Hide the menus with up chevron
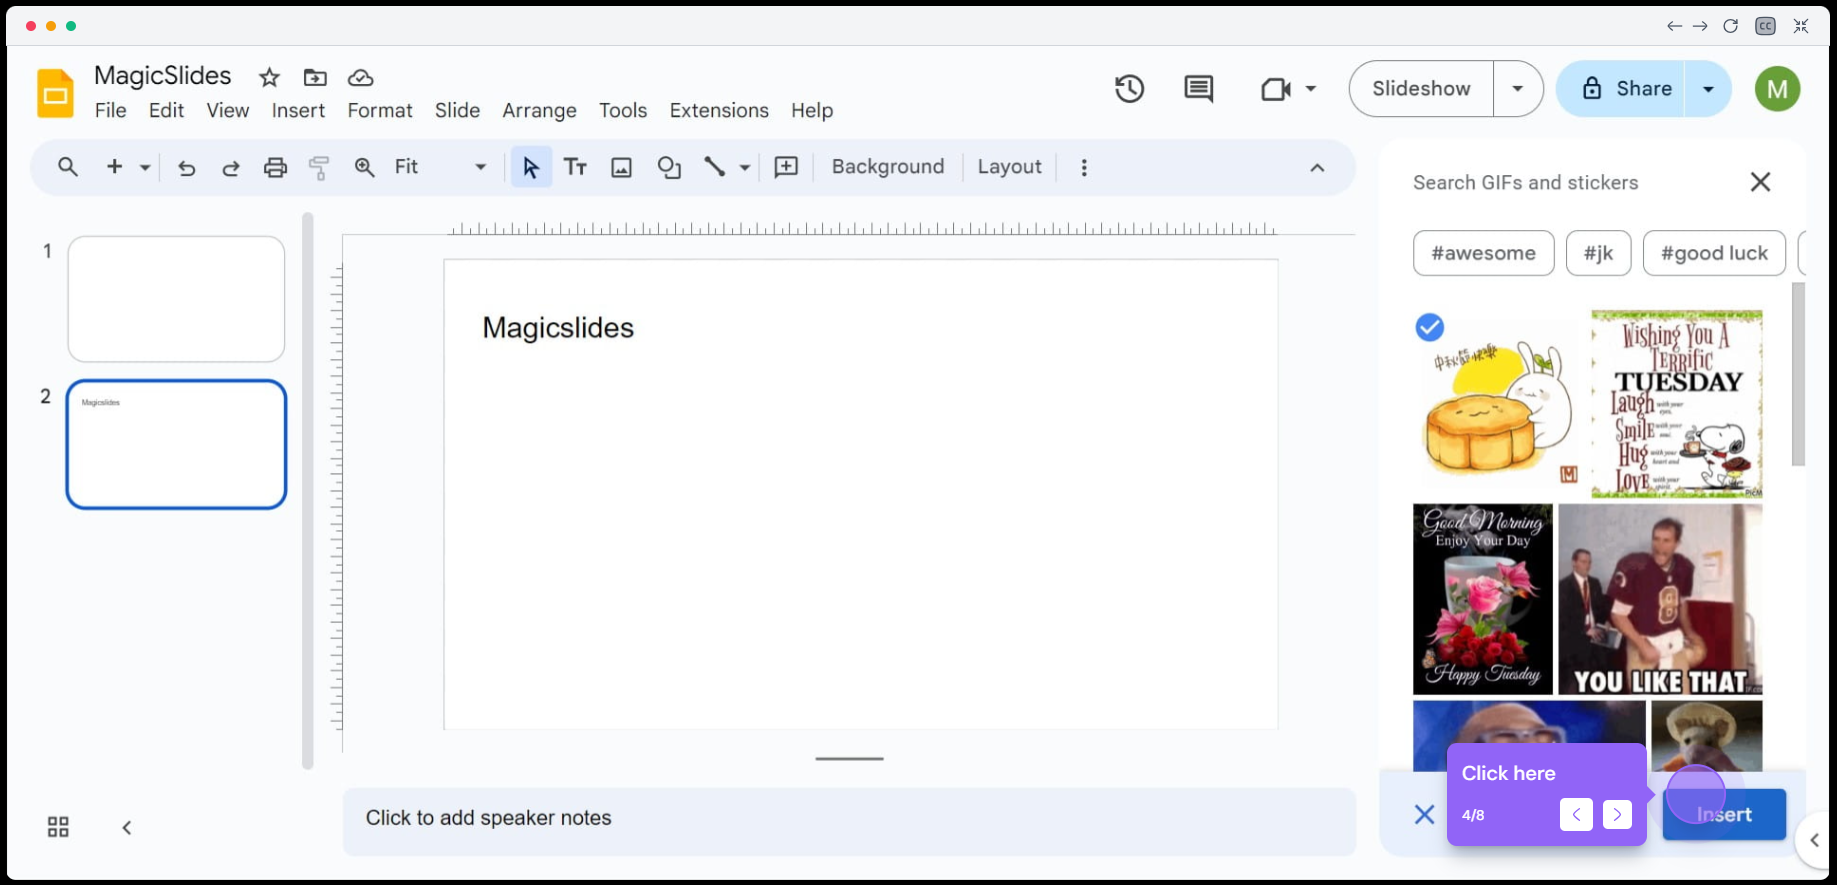 [1317, 168]
